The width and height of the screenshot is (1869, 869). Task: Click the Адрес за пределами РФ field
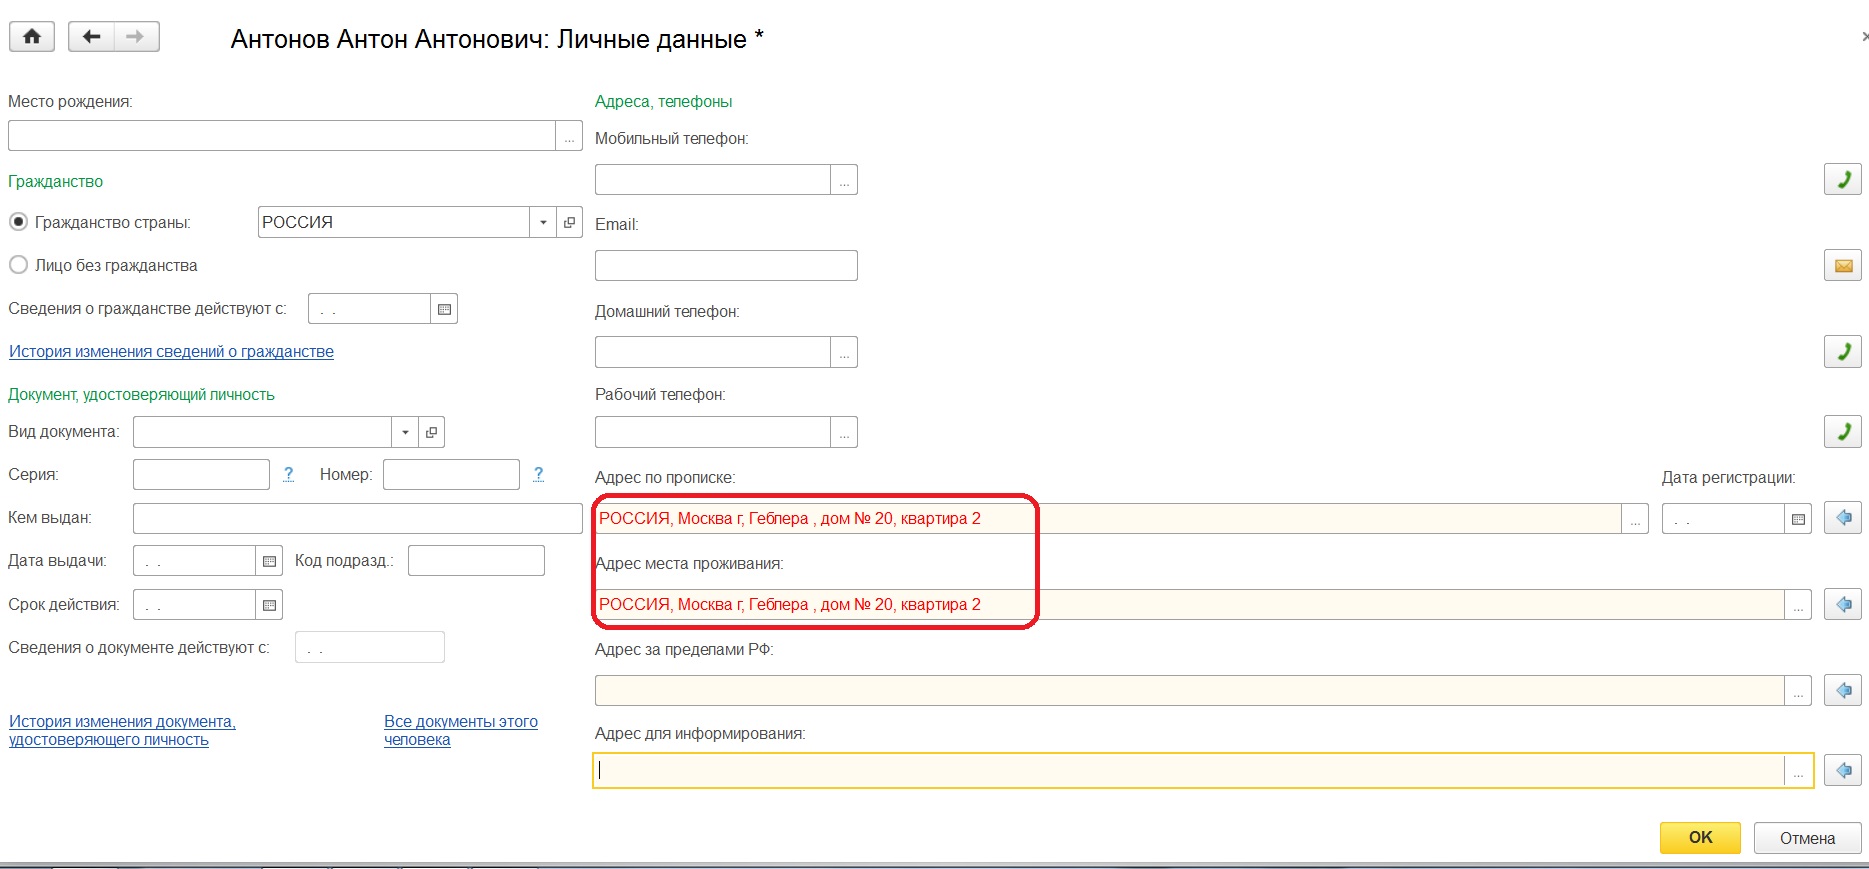(x=1190, y=691)
